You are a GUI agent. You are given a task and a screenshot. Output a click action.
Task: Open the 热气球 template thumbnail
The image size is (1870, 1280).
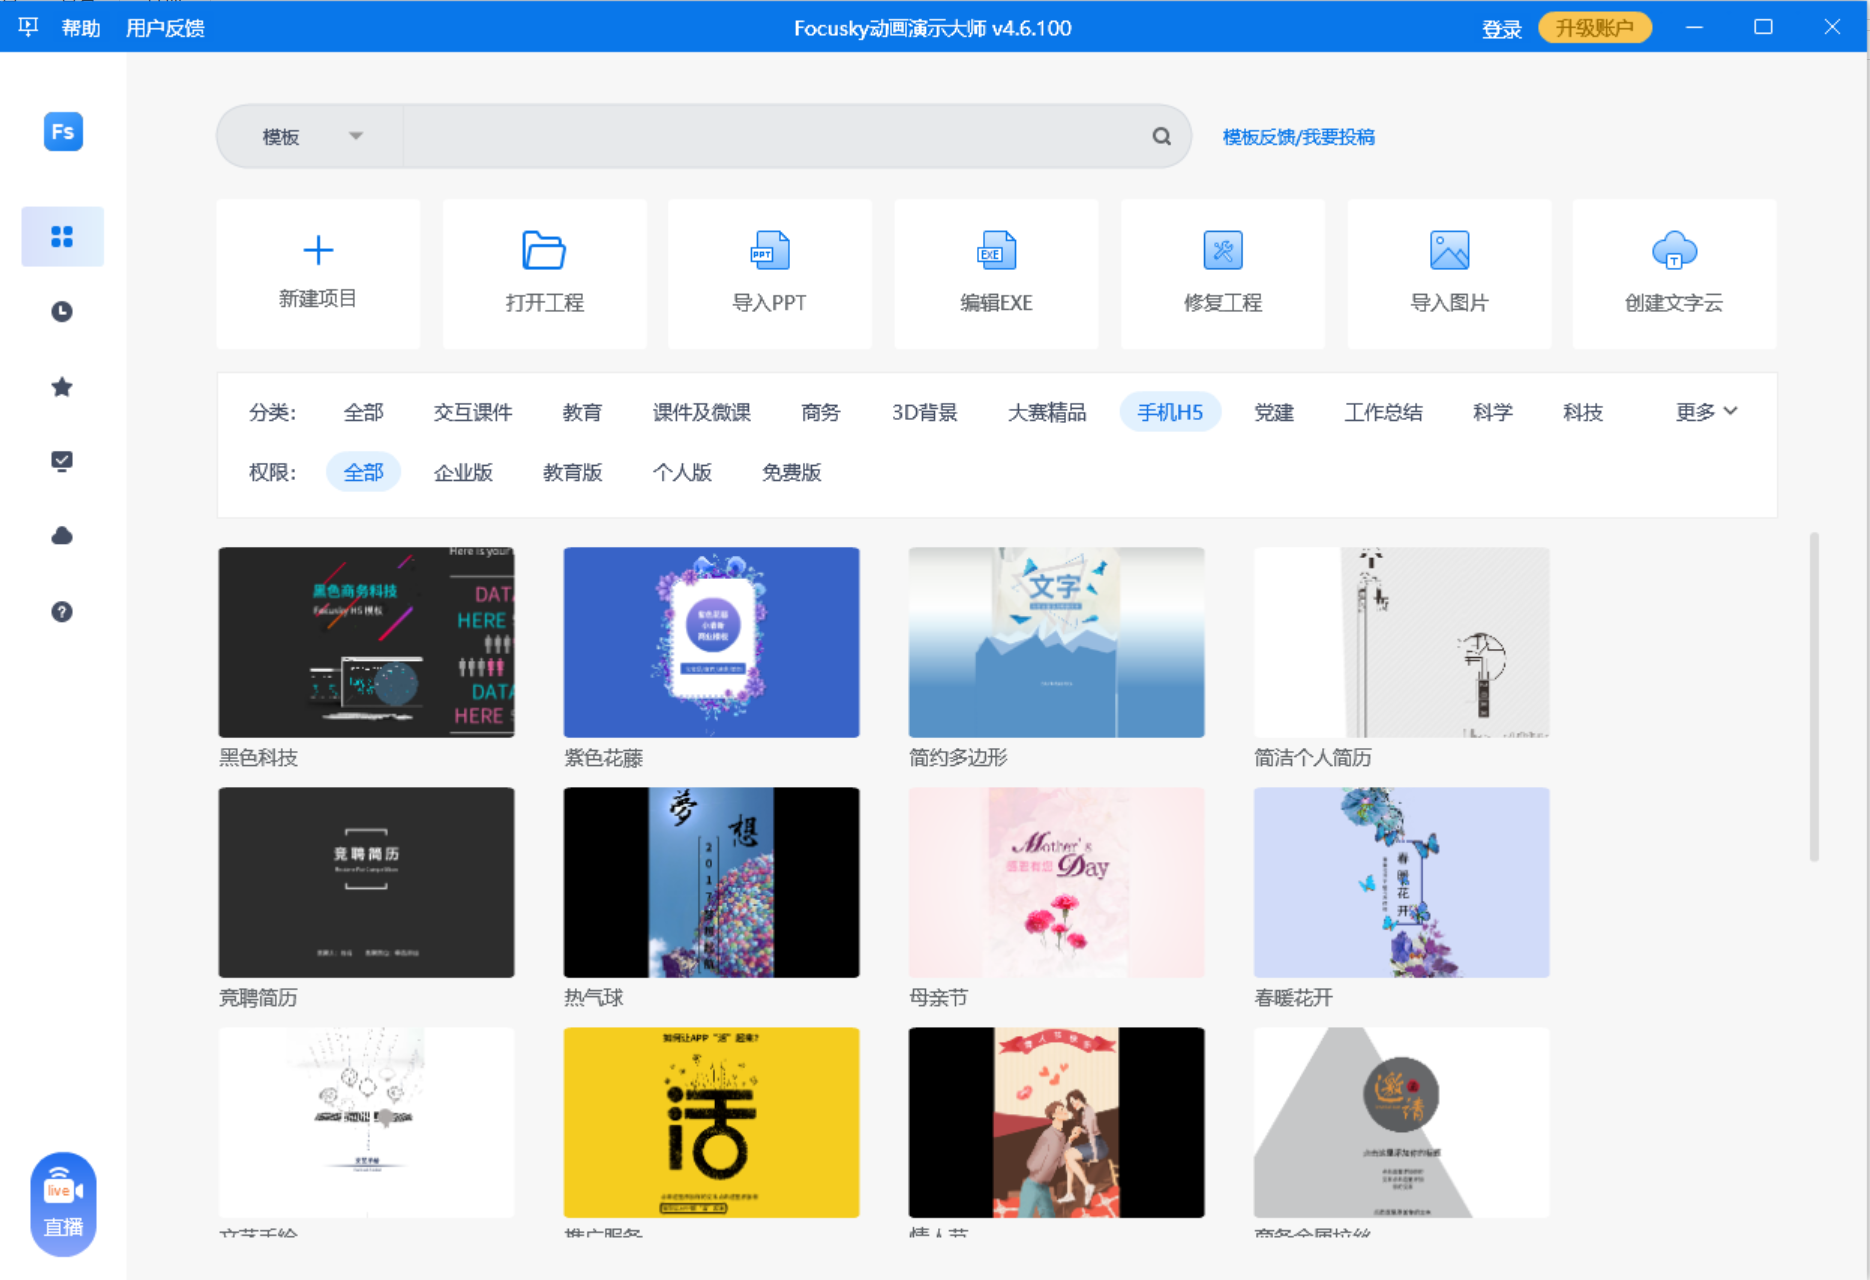(x=711, y=882)
